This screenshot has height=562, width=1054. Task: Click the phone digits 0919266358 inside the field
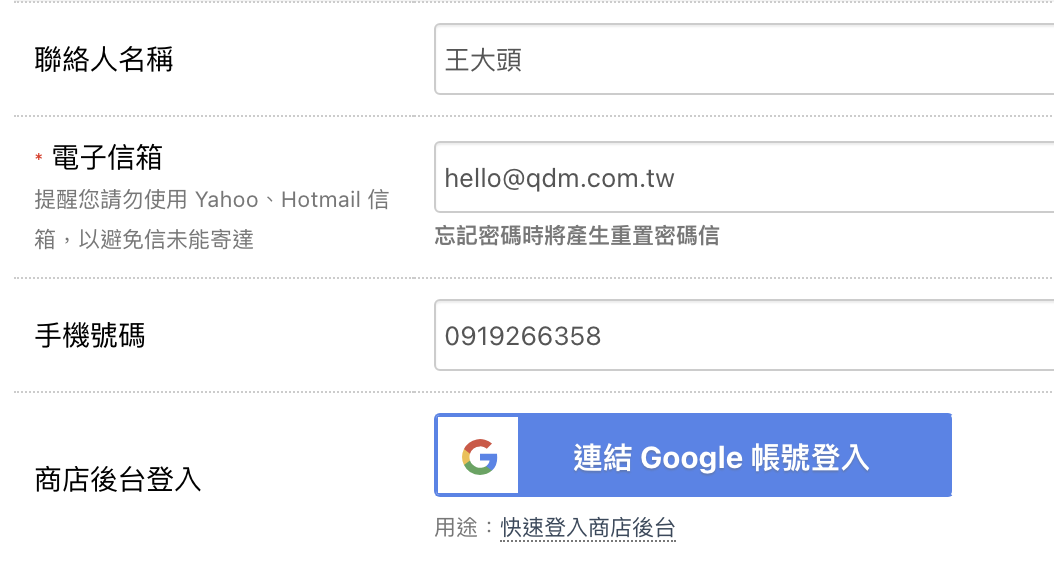point(523,336)
